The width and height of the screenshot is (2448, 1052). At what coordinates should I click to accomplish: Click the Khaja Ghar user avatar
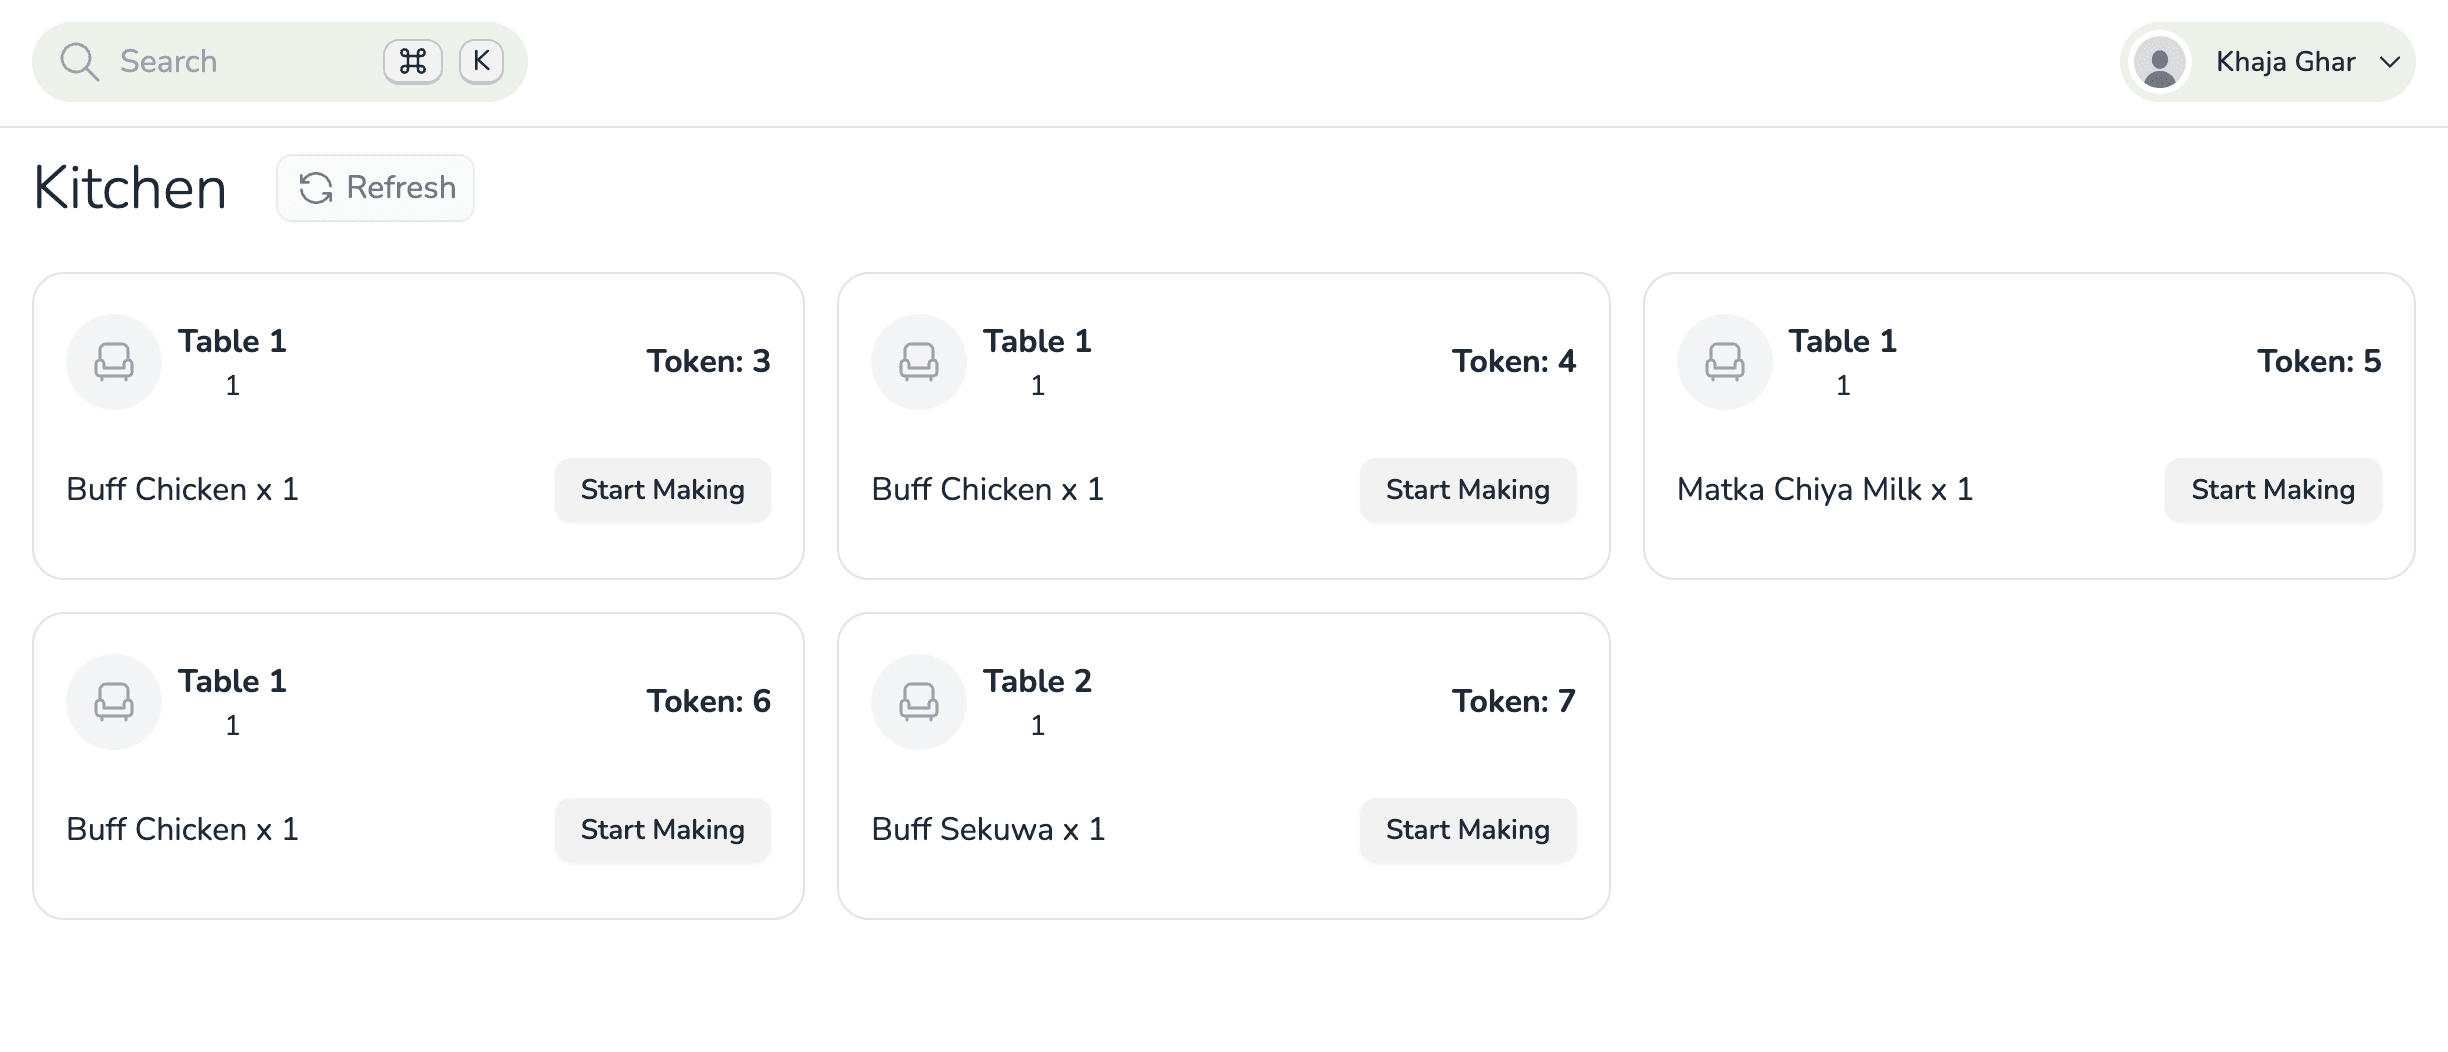coord(2159,62)
